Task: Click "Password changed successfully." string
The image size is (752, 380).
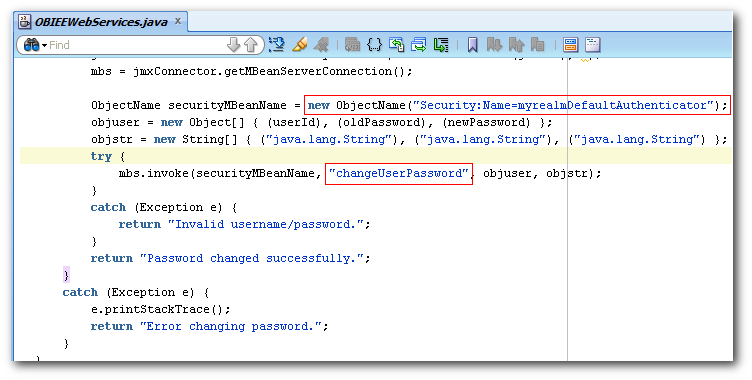Action: (x=252, y=258)
